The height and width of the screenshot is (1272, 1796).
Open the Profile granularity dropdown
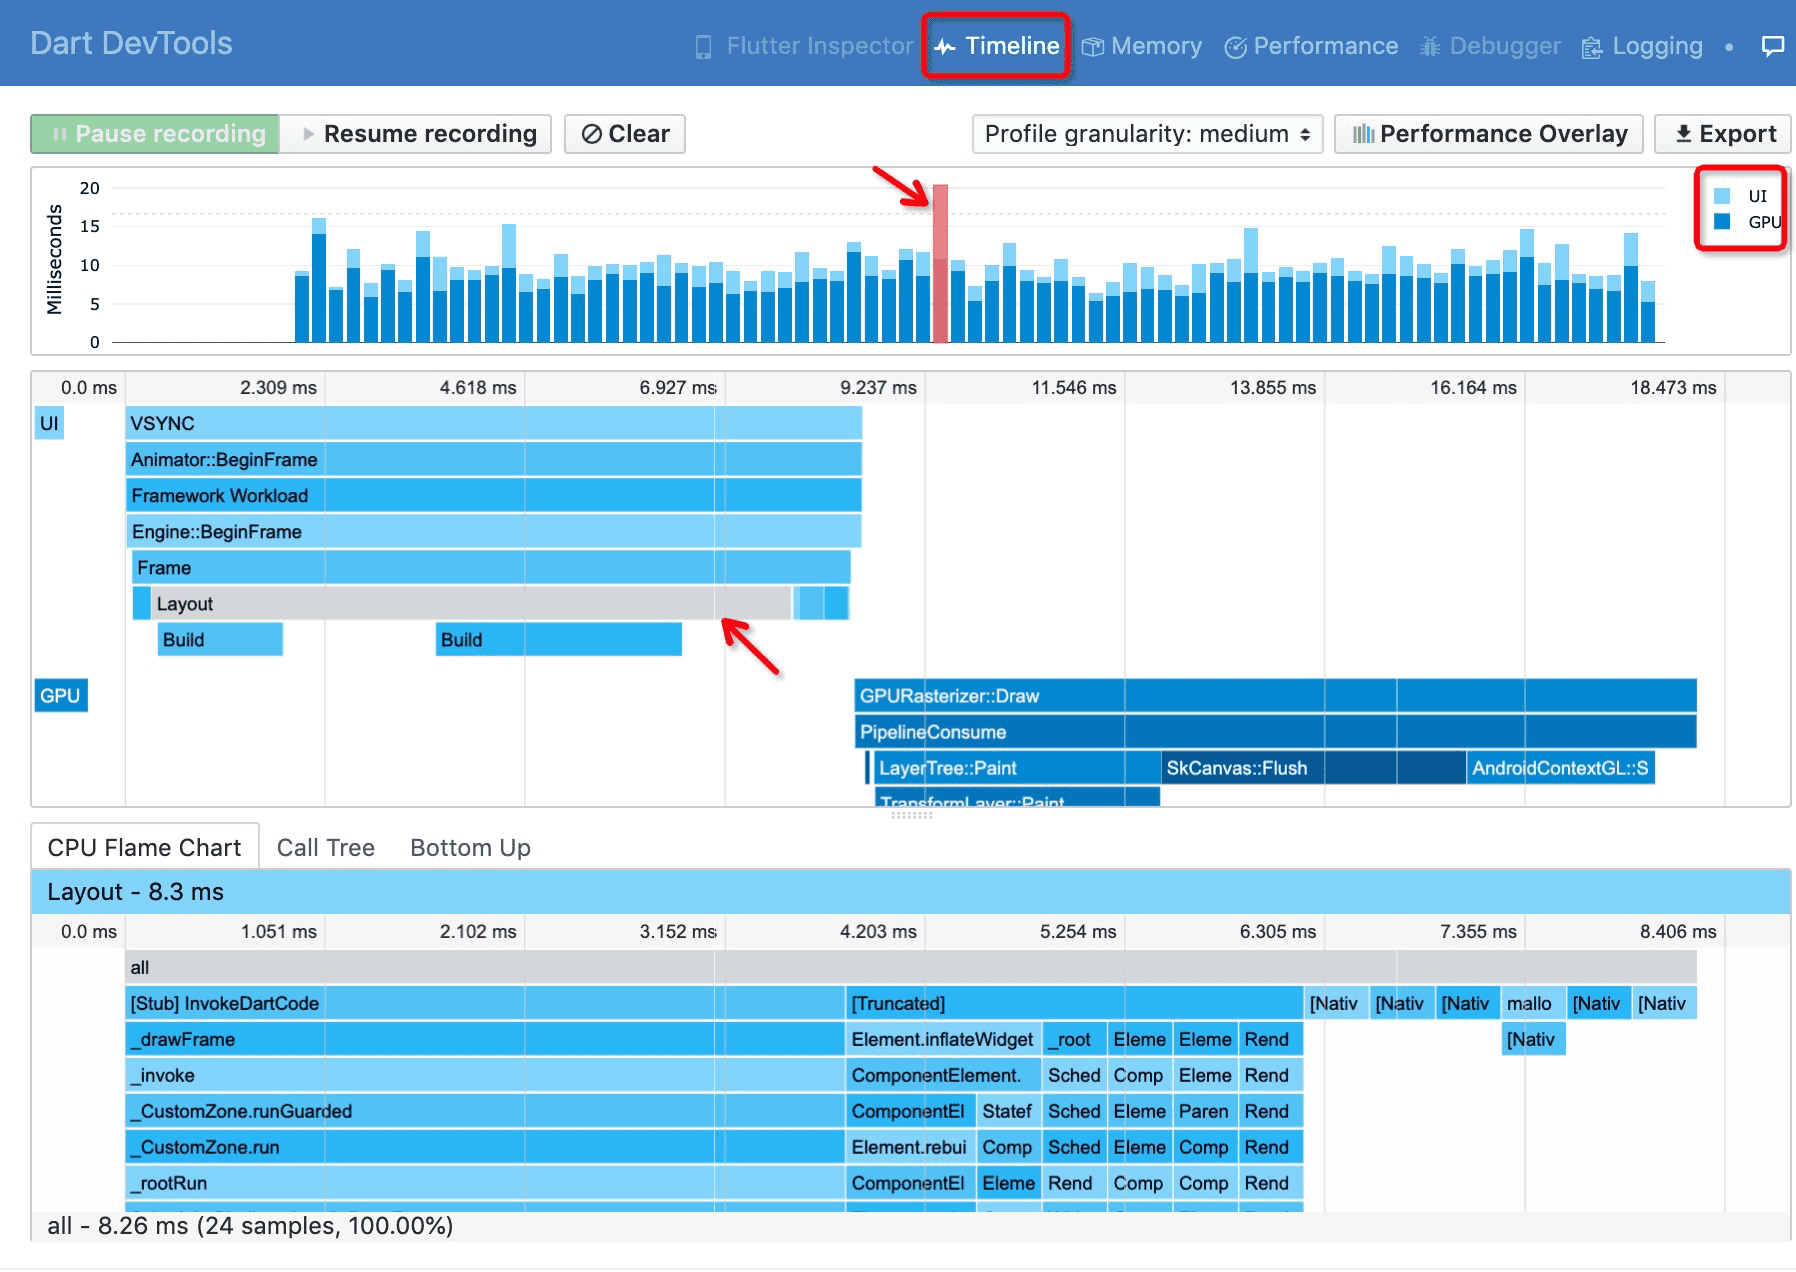tap(1148, 134)
